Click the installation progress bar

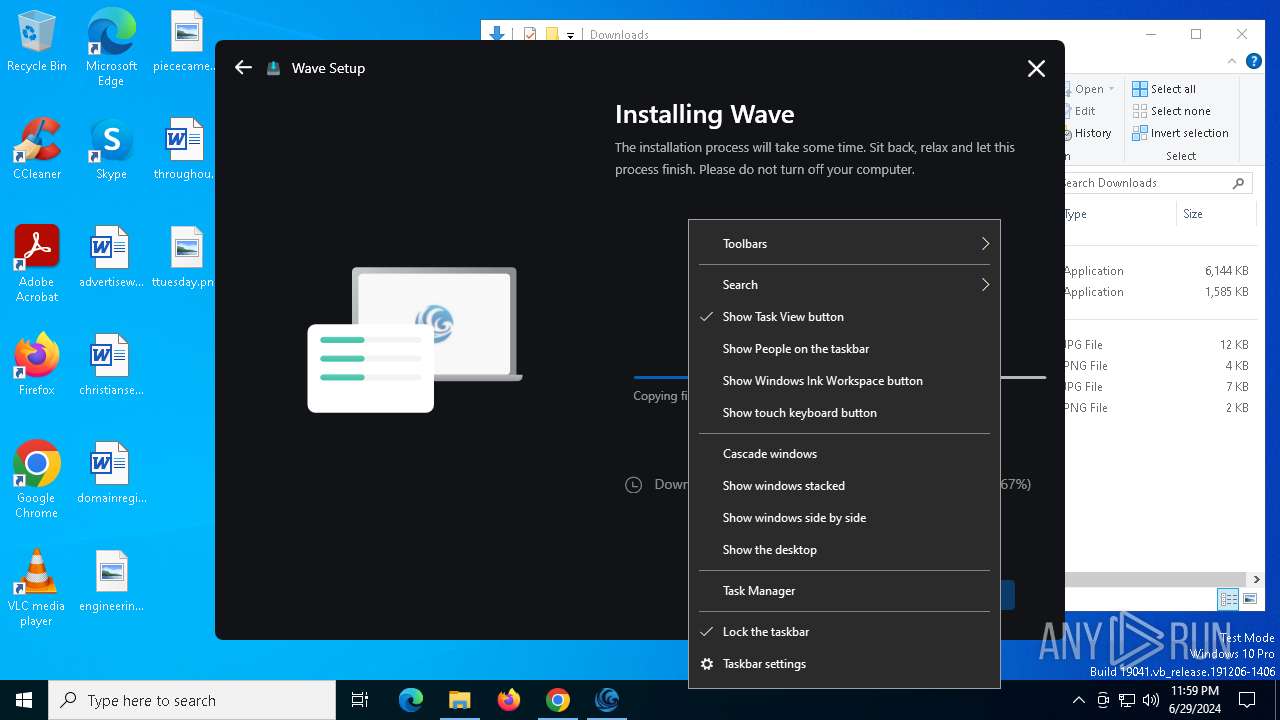pos(840,377)
